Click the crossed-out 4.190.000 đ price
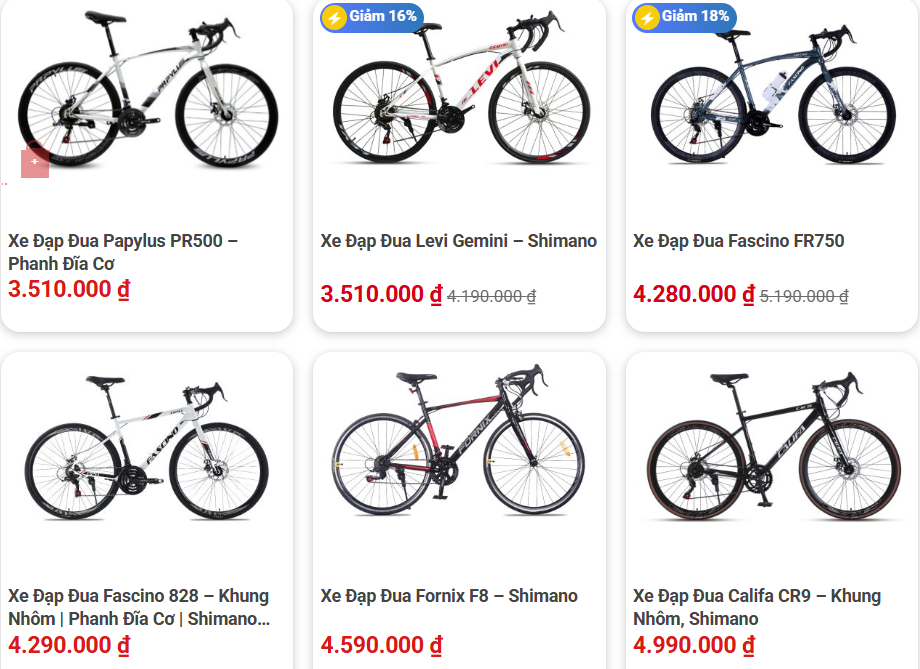Viewport: 920px width, 669px height. click(x=491, y=296)
